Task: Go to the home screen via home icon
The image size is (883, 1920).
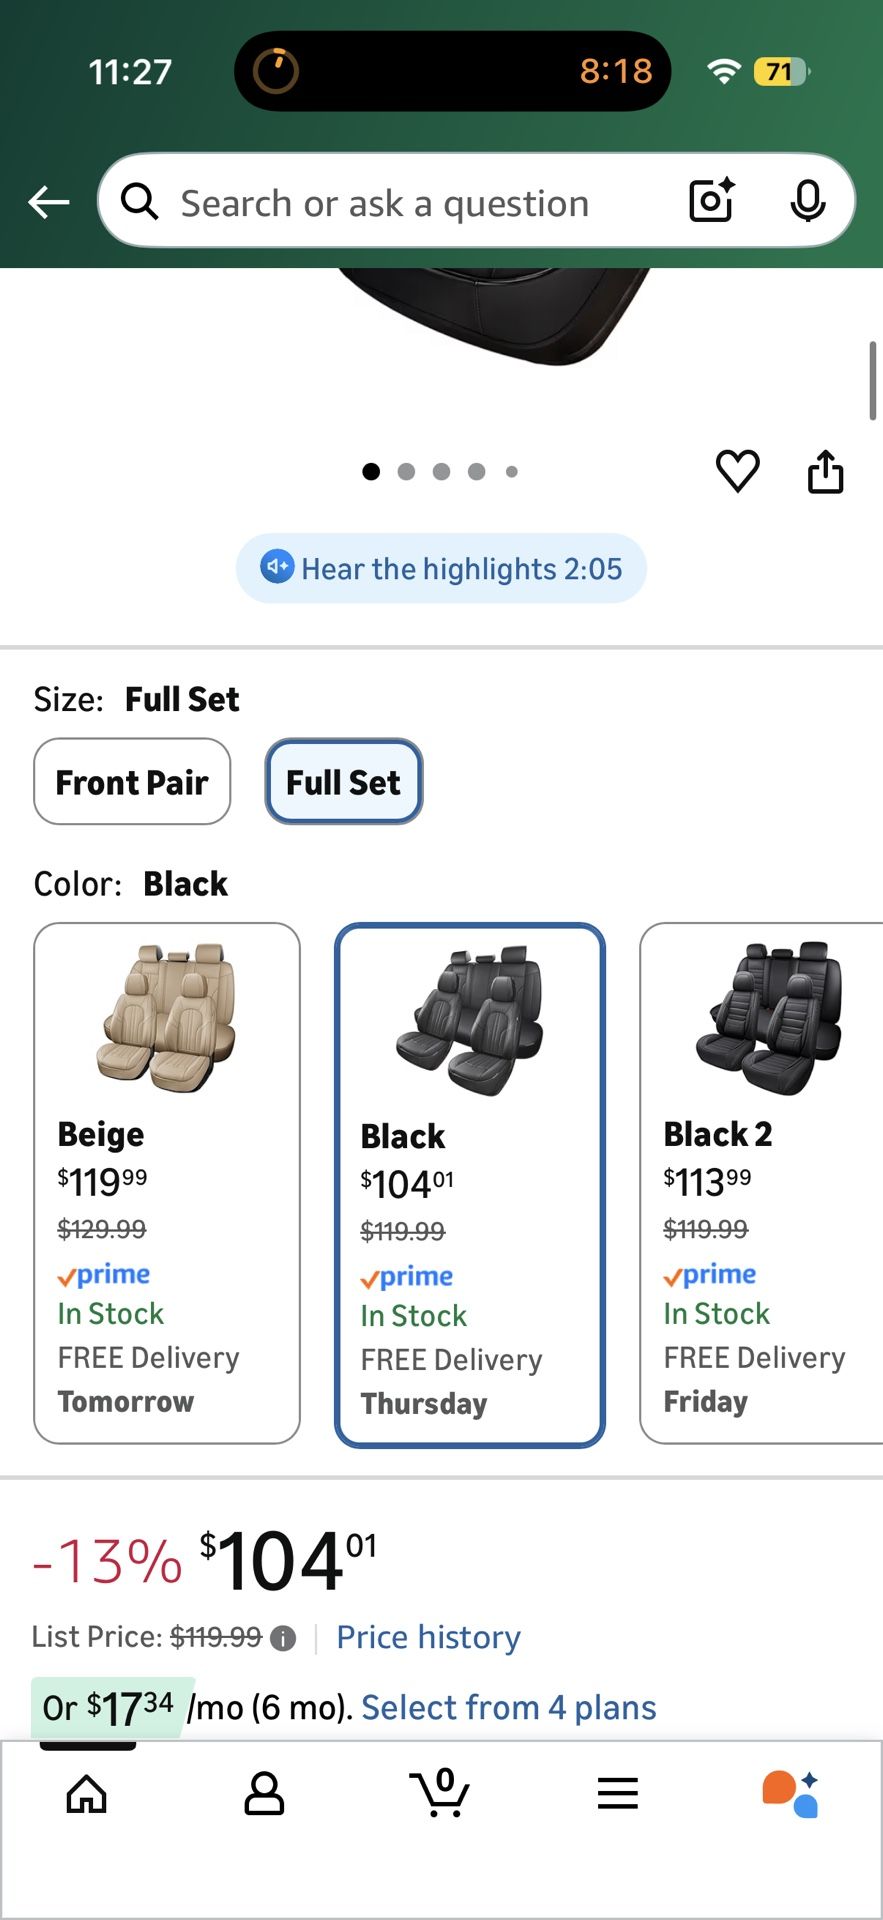Action: coord(86,1793)
